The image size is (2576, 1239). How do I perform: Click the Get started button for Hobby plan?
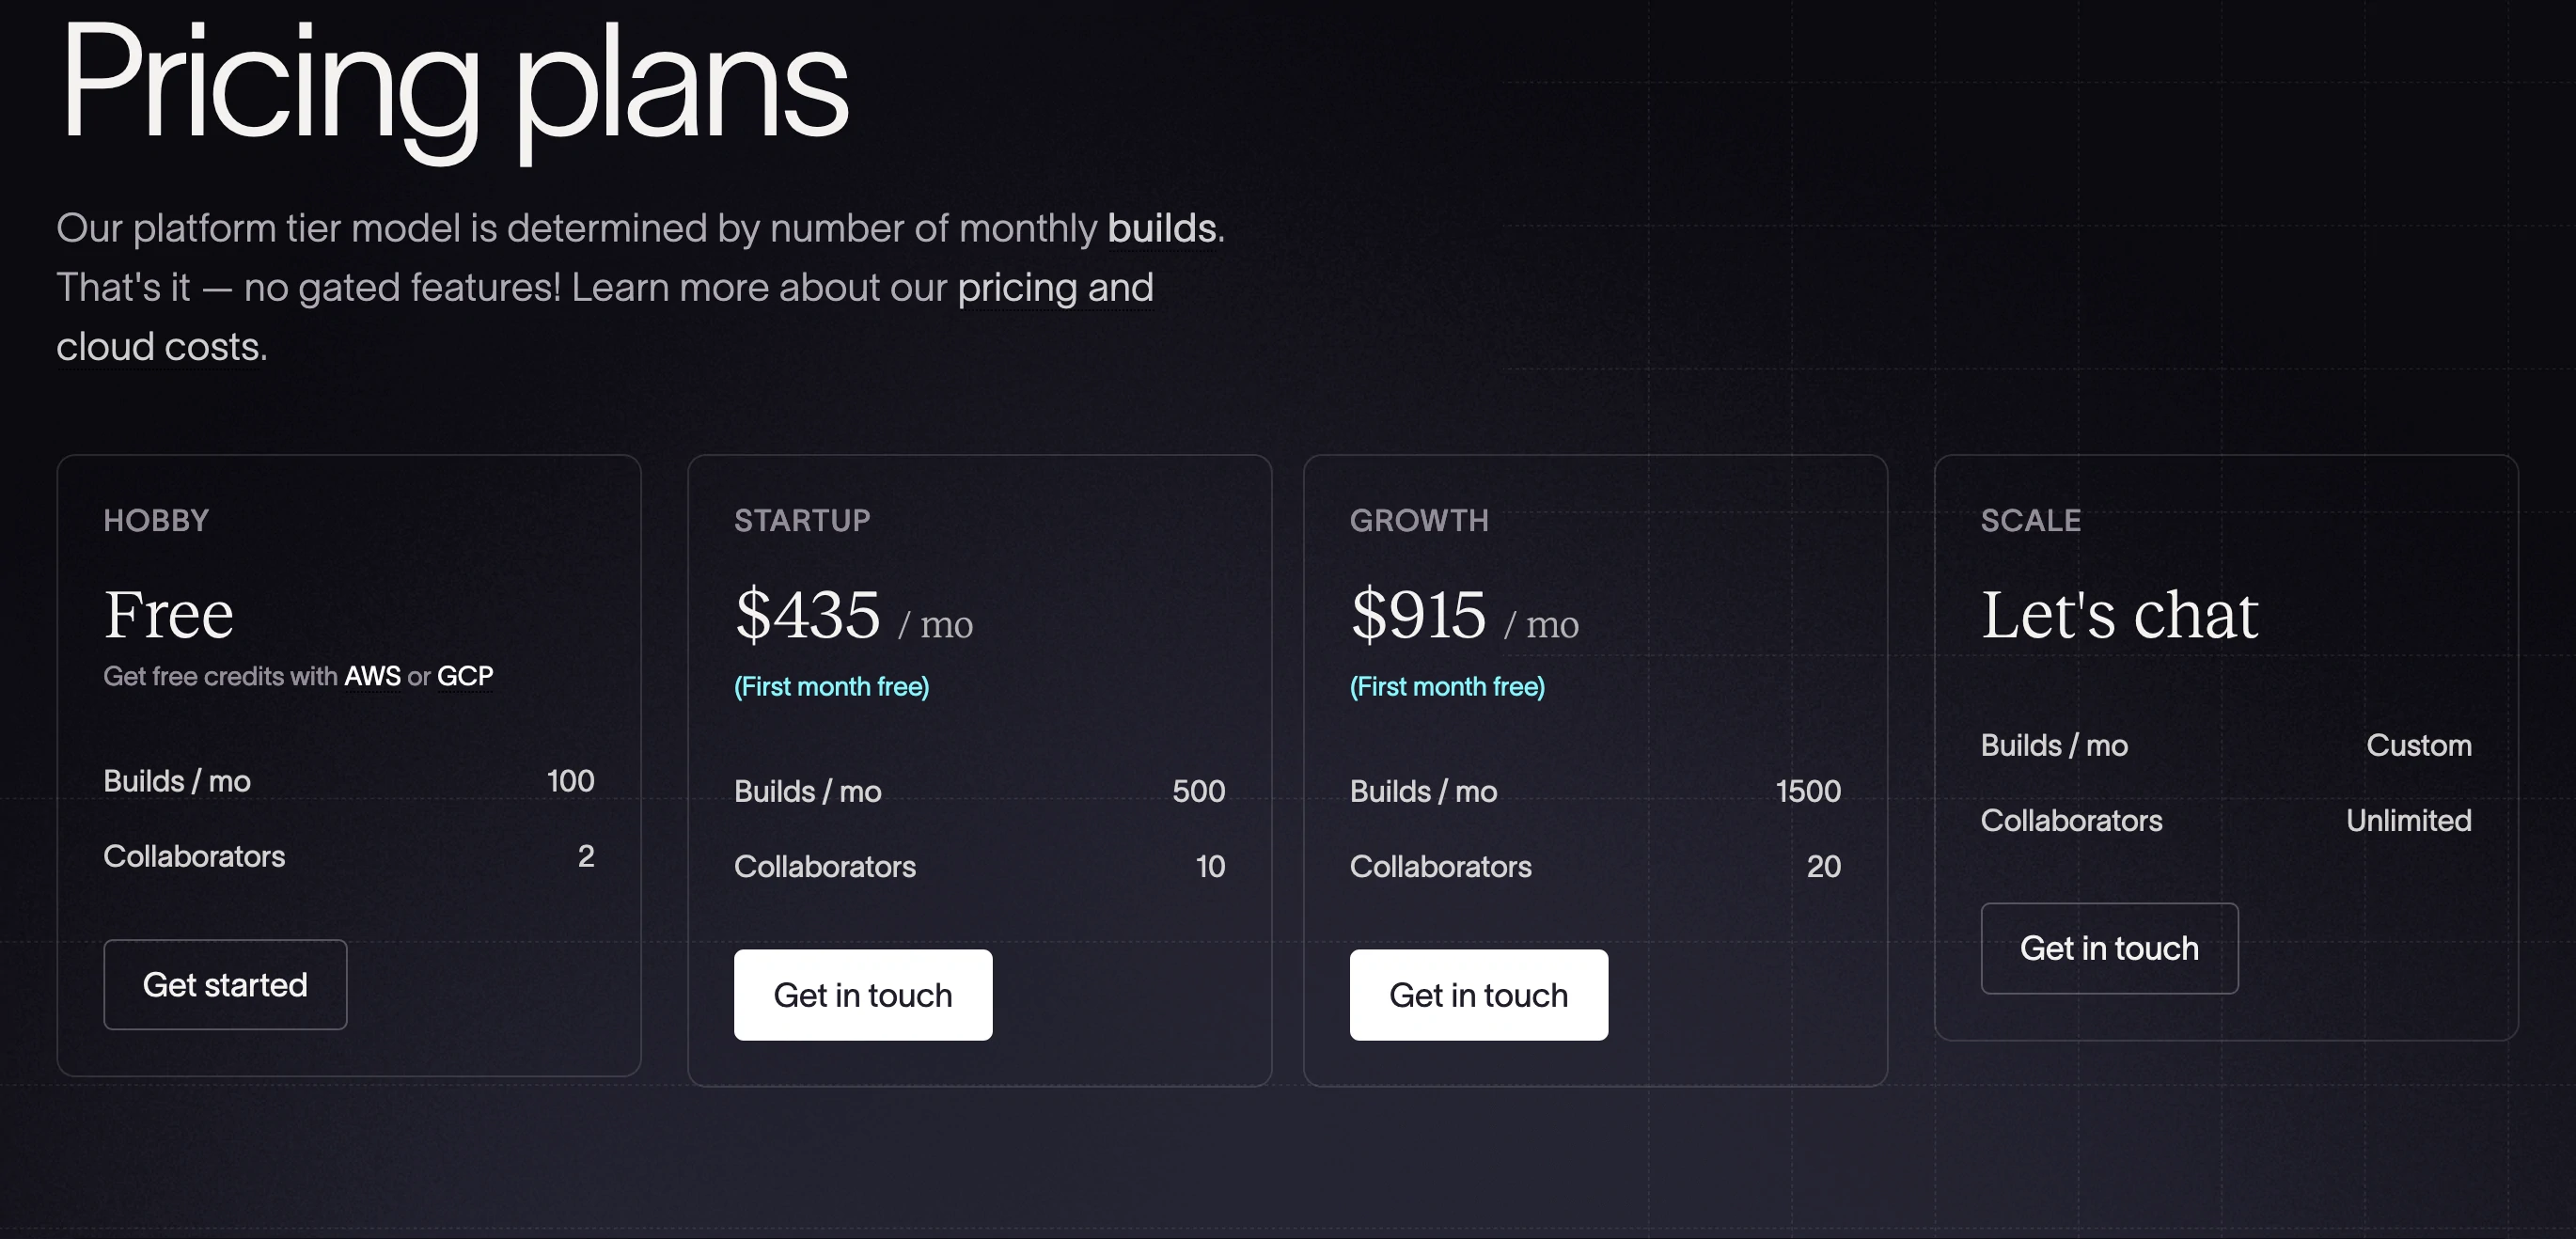(225, 984)
